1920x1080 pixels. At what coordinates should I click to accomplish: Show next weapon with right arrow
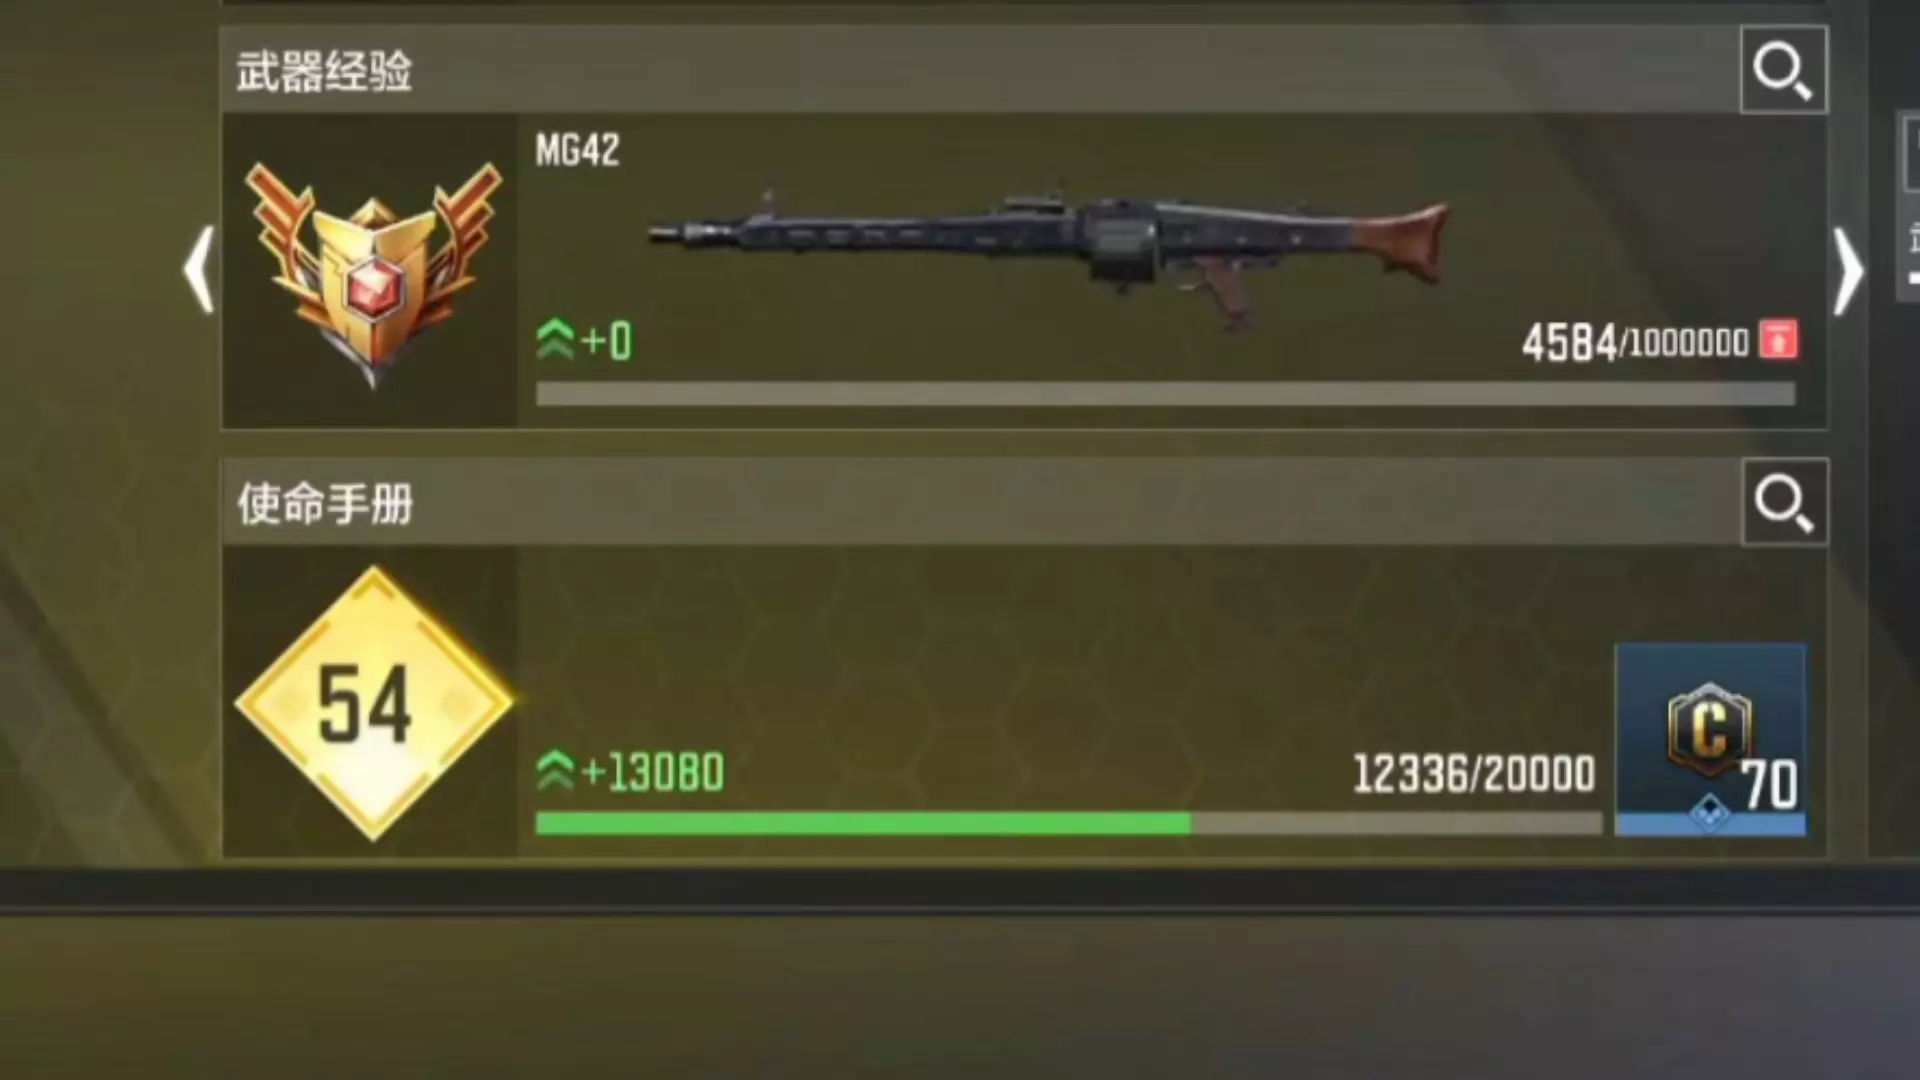[x=1848, y=271]
